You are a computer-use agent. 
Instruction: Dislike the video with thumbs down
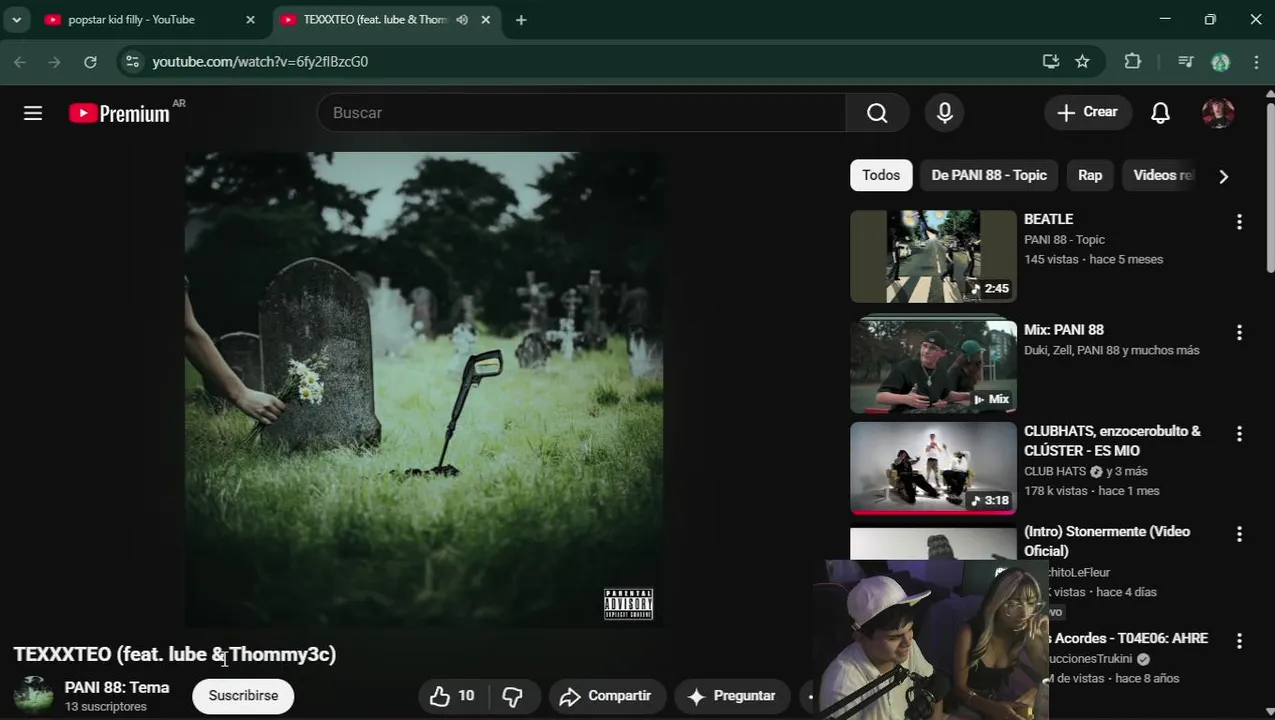point(512,696)
